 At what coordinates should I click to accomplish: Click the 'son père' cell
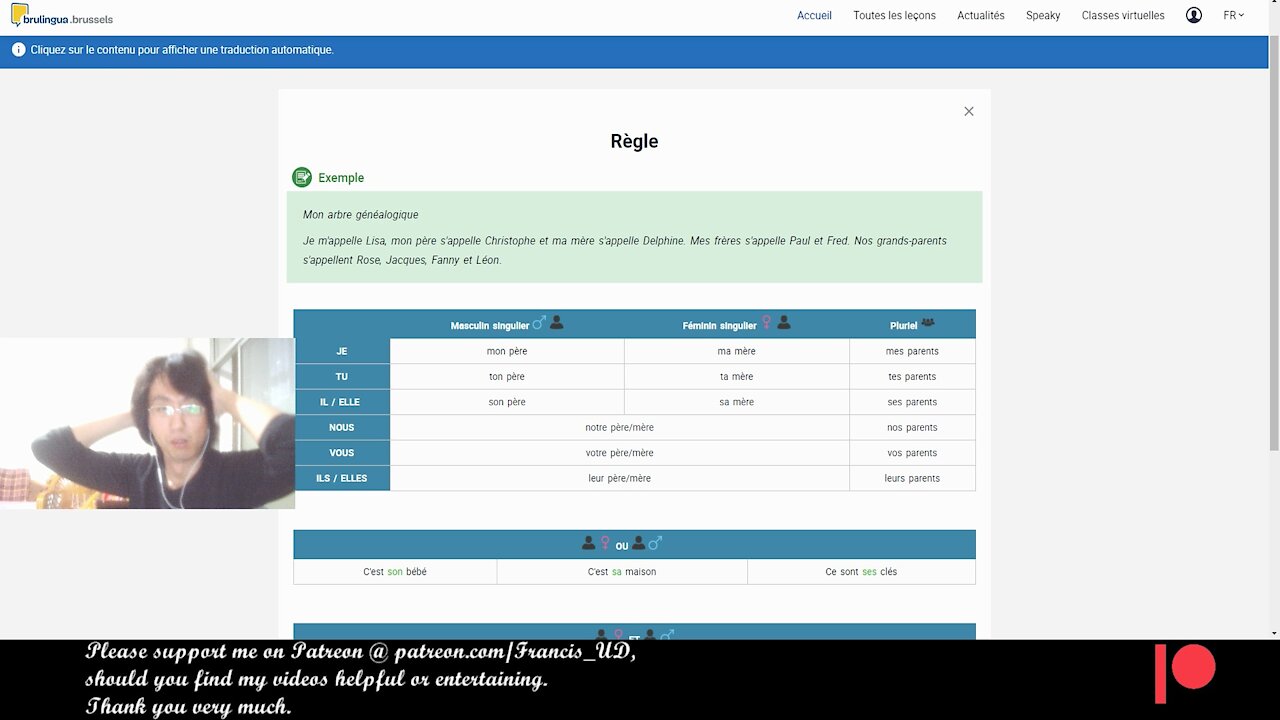point(507,402)
